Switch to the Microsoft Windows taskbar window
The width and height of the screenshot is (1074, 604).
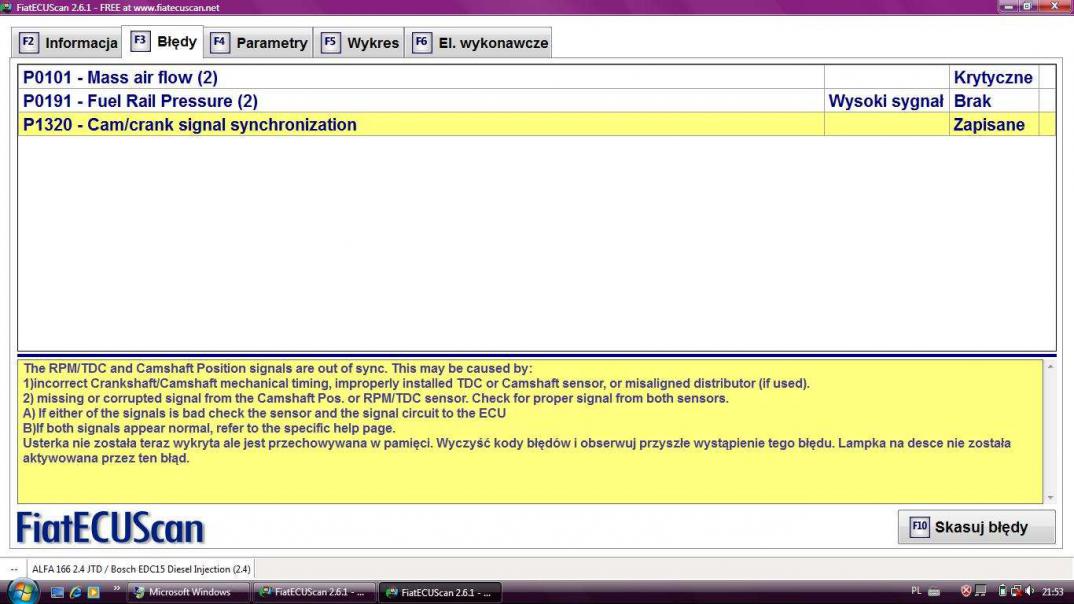[x=188, y=592]
